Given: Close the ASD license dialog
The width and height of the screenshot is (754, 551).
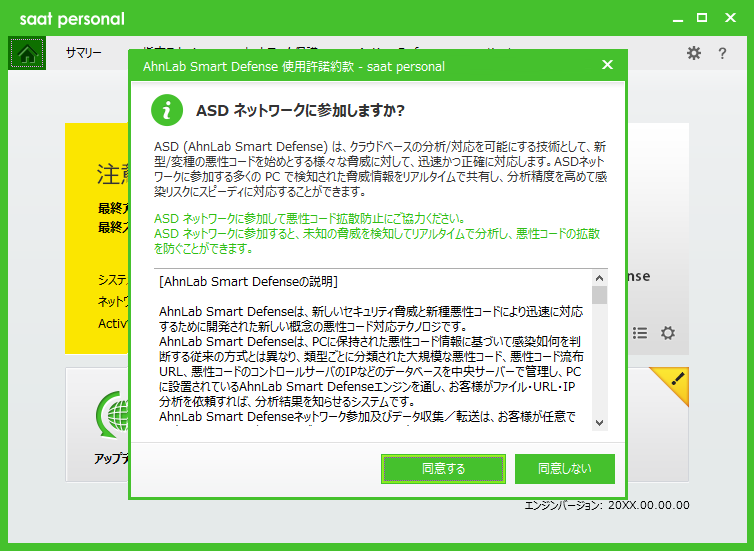Looking at the screenshot, I should [607, 64].
